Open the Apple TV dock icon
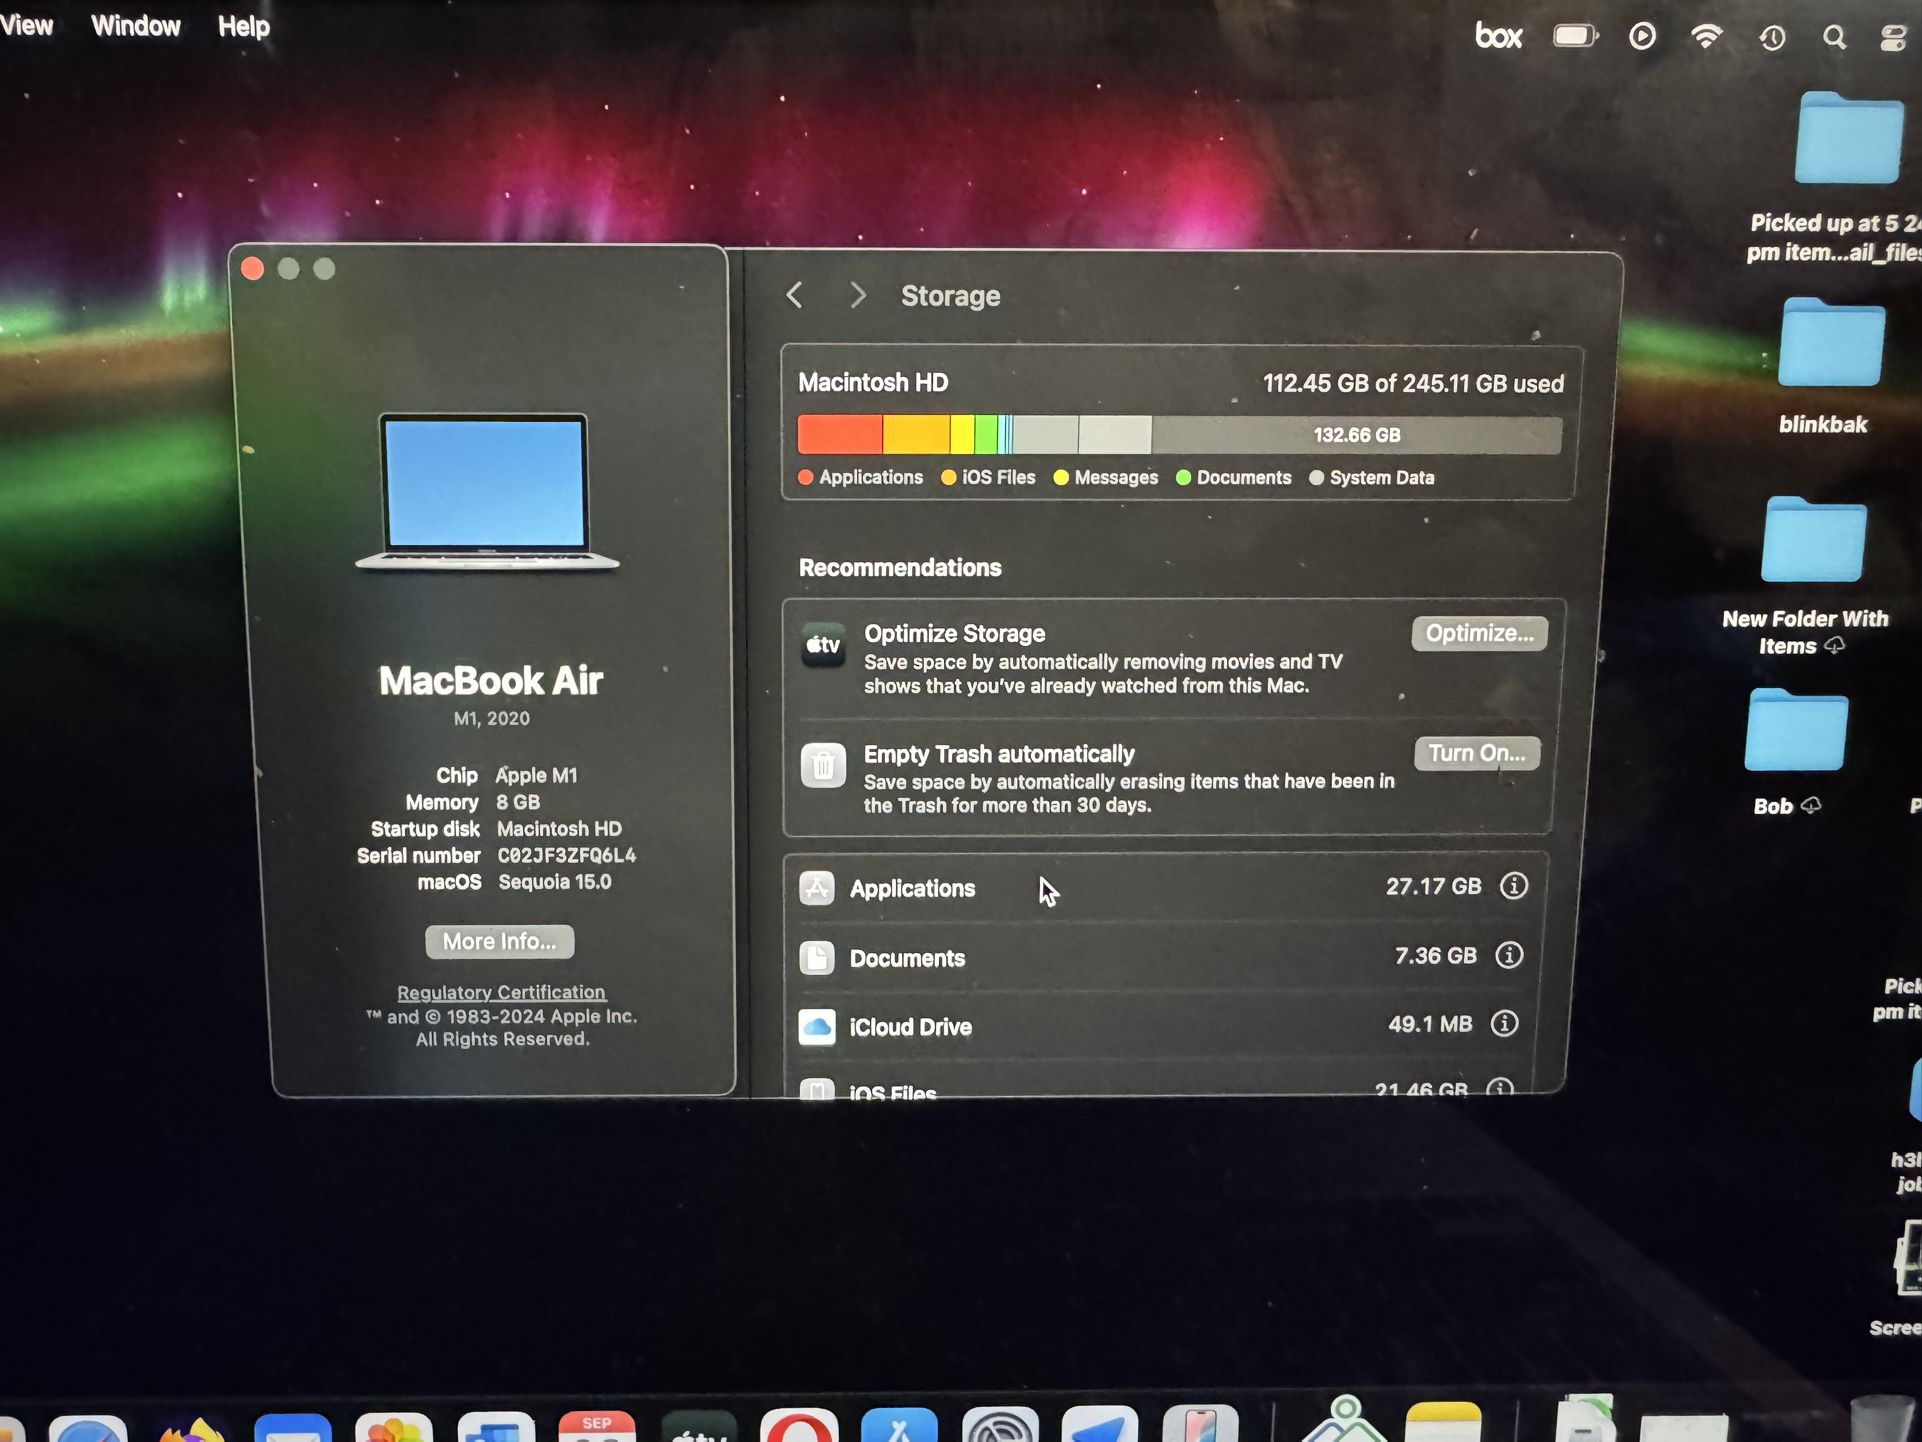1922x1442 pixels. (698, 1426)
